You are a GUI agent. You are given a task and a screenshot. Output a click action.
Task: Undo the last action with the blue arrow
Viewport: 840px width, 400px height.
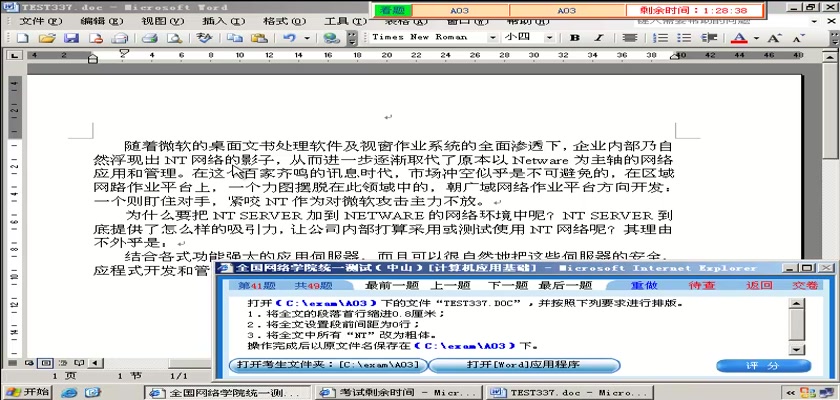tap(289, 37)
